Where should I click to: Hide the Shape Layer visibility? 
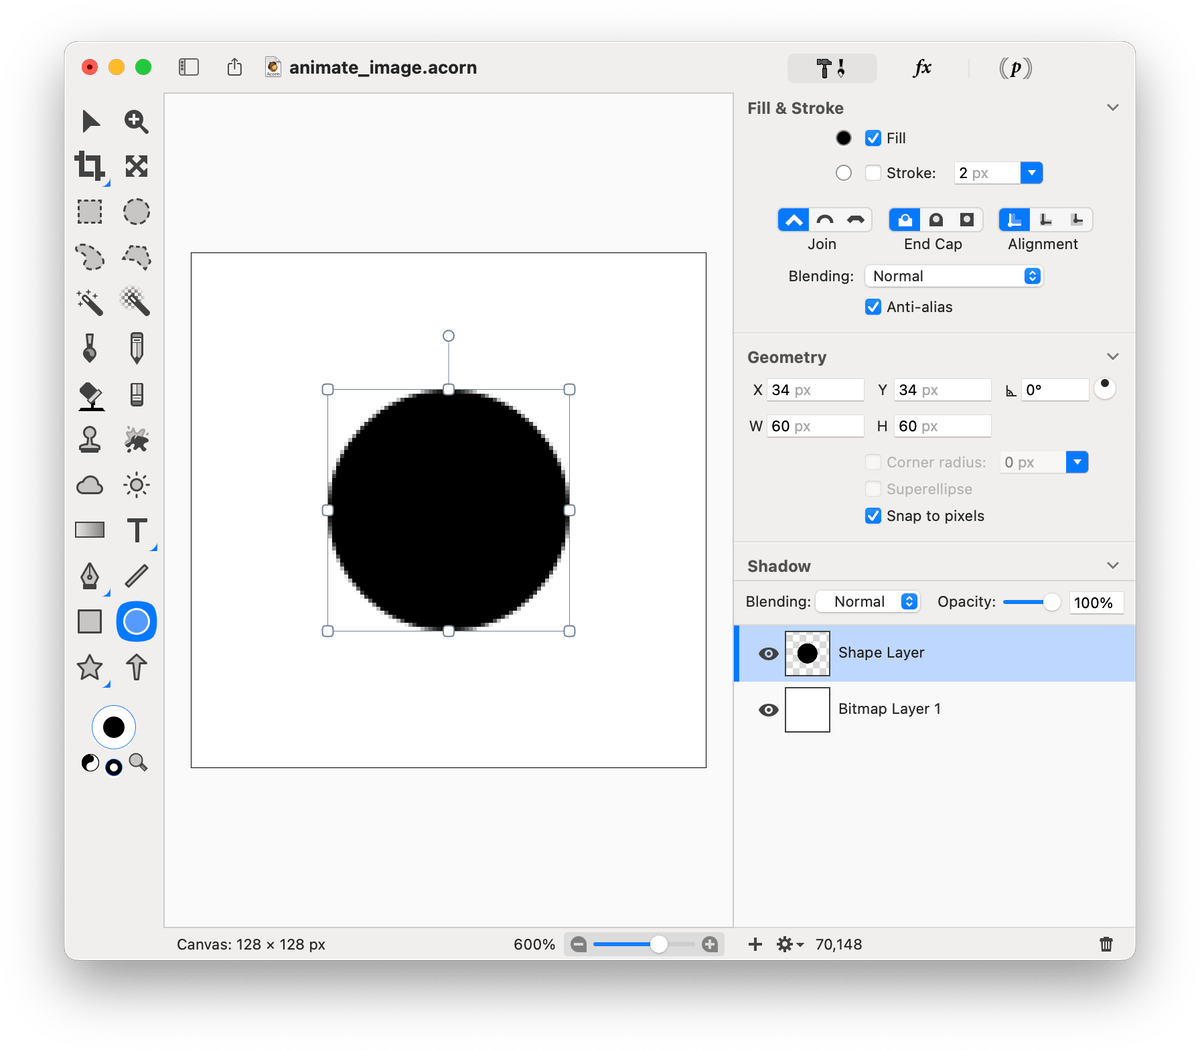click(x=768, y=653)
